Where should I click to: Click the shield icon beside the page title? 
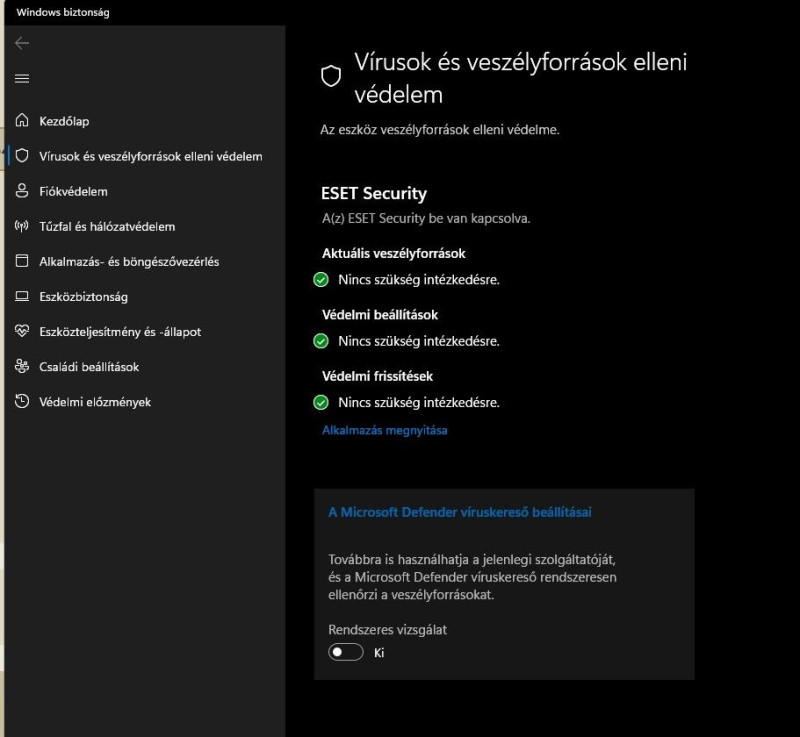[331, 77]
